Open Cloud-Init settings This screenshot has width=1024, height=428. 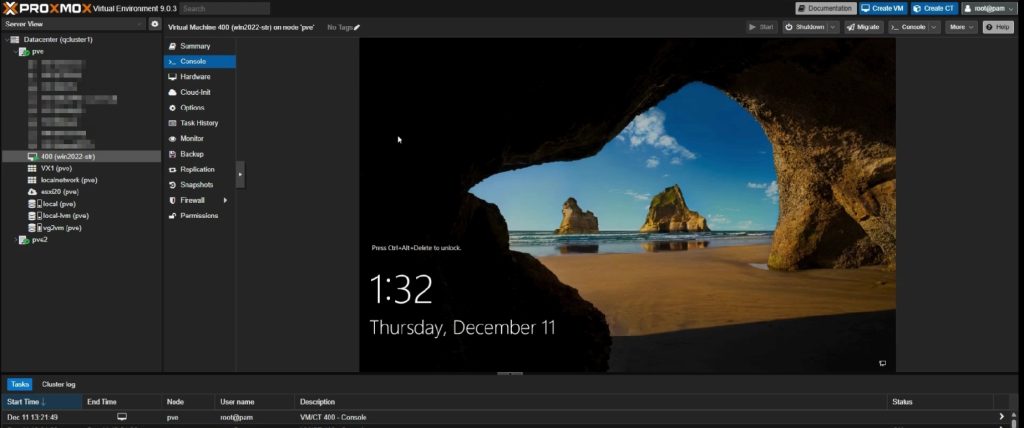[195, 92]
